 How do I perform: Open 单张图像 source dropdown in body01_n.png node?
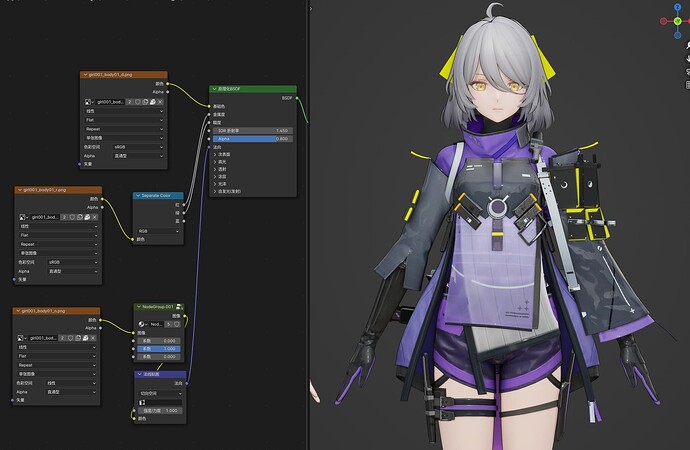[x=57, y=374]
